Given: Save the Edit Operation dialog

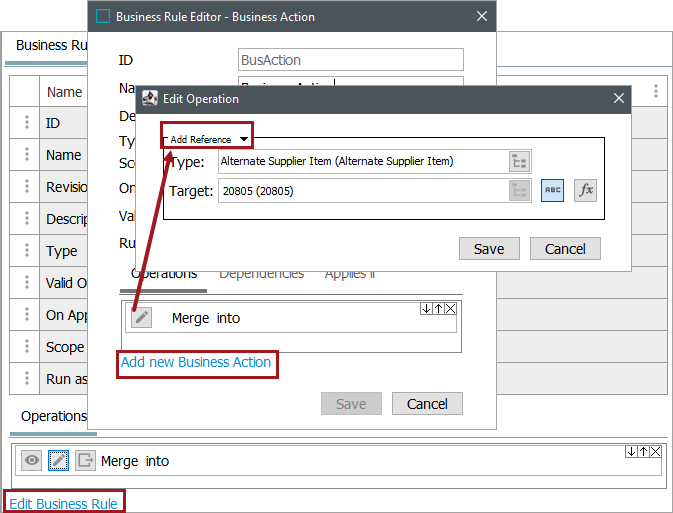Looking at the screenshot, I should [489, 249].
